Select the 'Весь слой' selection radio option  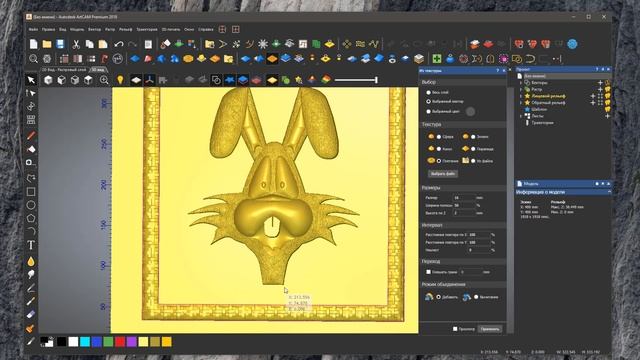pos(429,93)
